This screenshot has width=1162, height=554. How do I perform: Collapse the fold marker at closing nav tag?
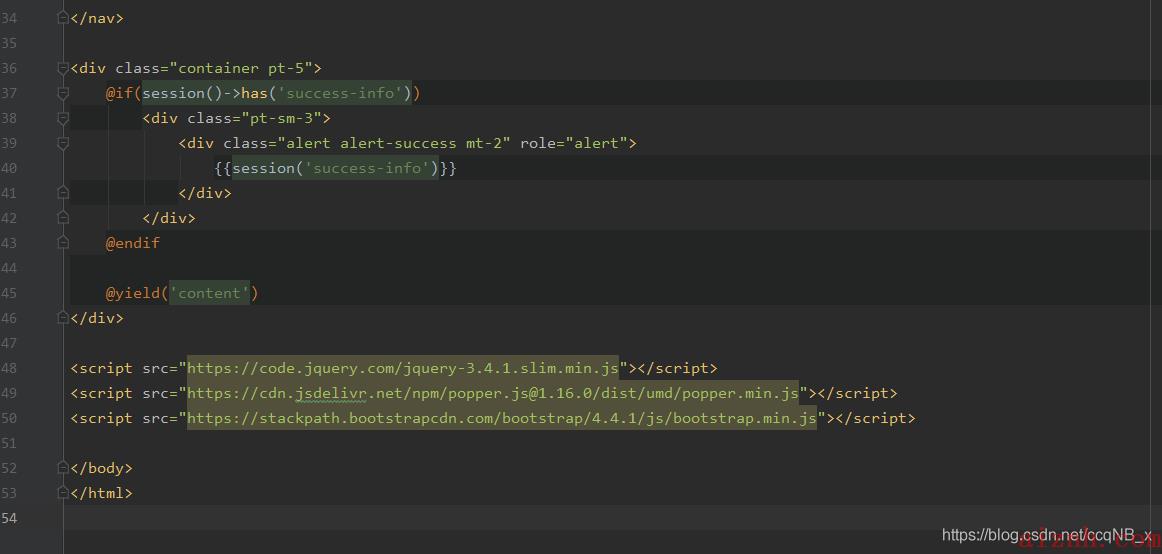63,19
